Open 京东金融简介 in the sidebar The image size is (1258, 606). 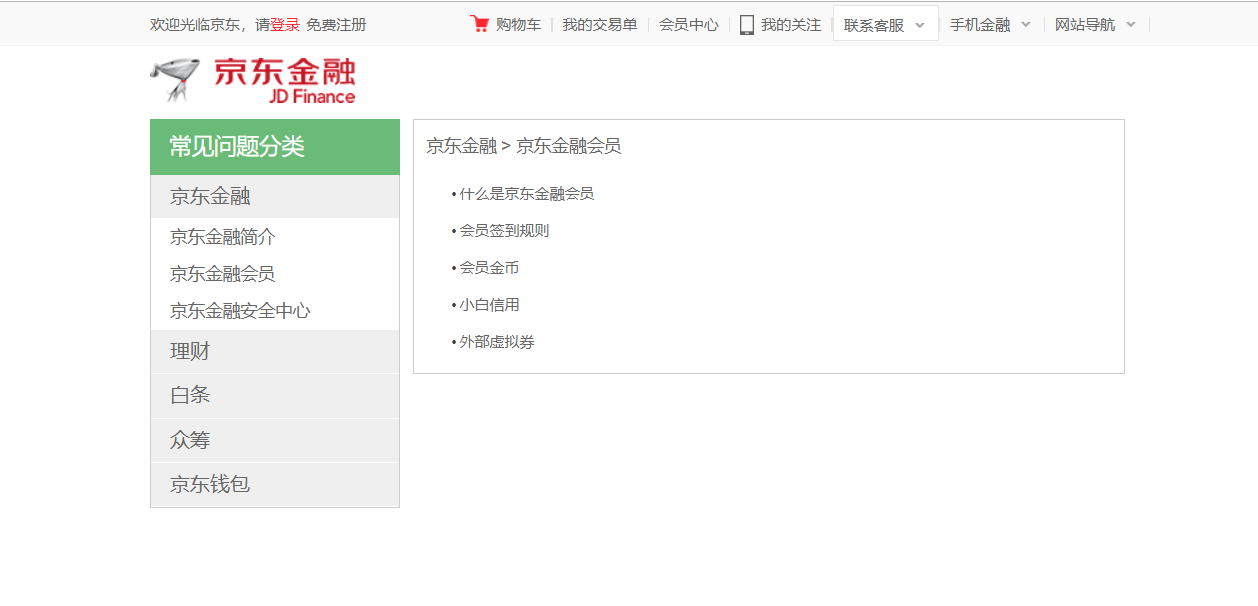pos(223,237)
